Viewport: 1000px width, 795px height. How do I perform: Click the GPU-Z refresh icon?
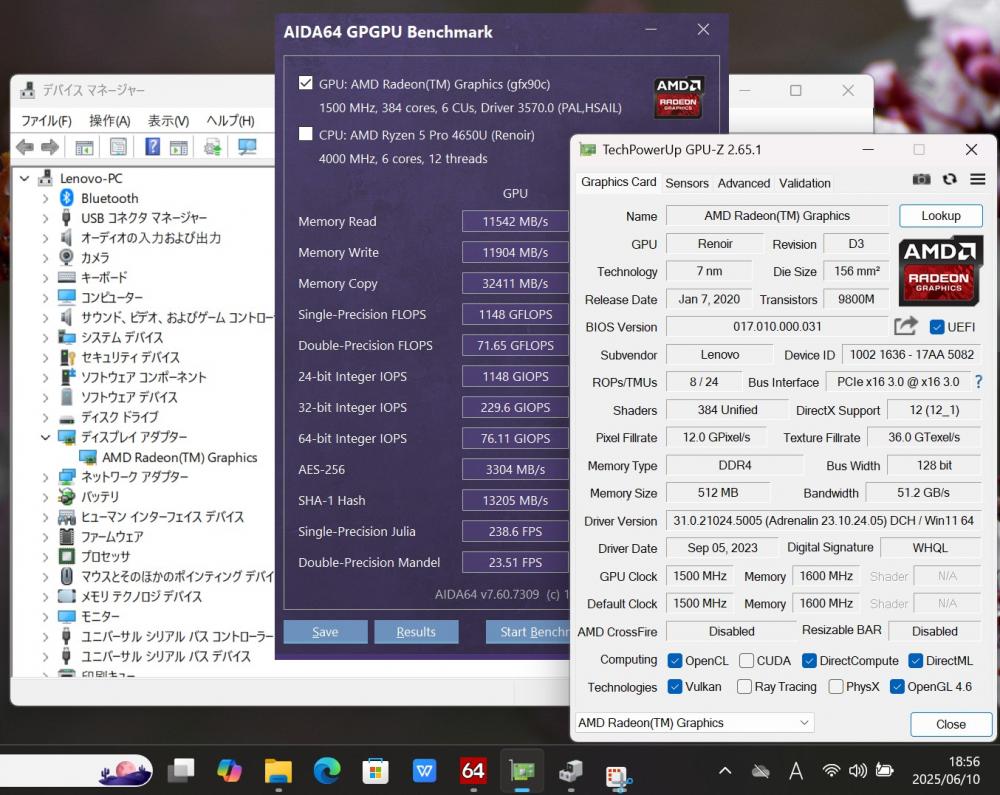(x=950, y=180)
